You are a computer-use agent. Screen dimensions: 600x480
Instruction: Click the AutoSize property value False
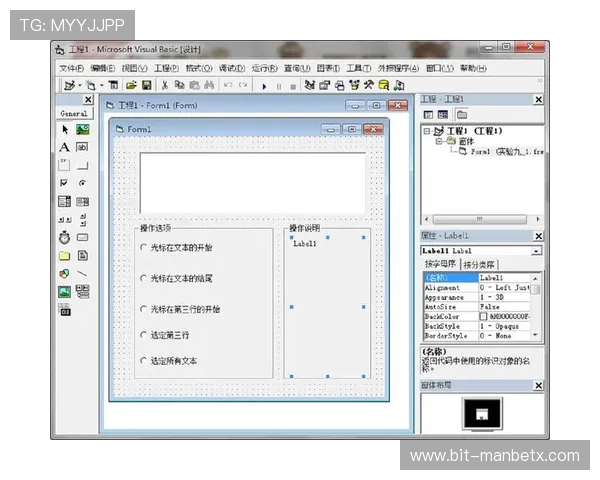[504, 307]
